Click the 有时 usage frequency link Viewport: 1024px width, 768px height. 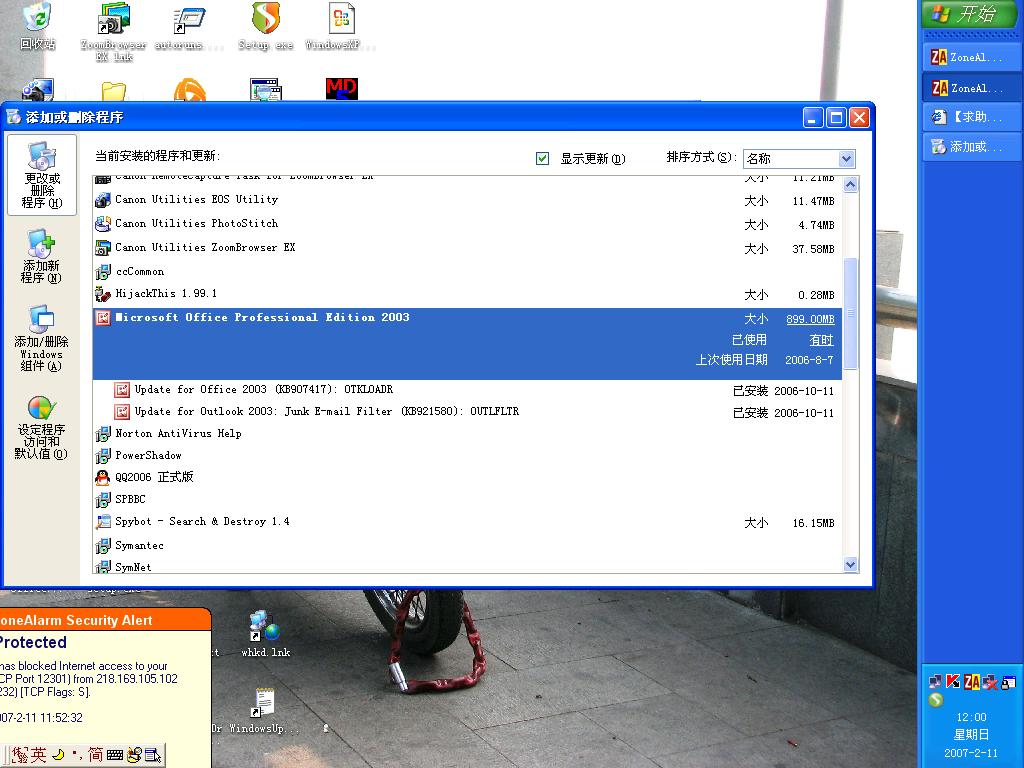[822, 340]
